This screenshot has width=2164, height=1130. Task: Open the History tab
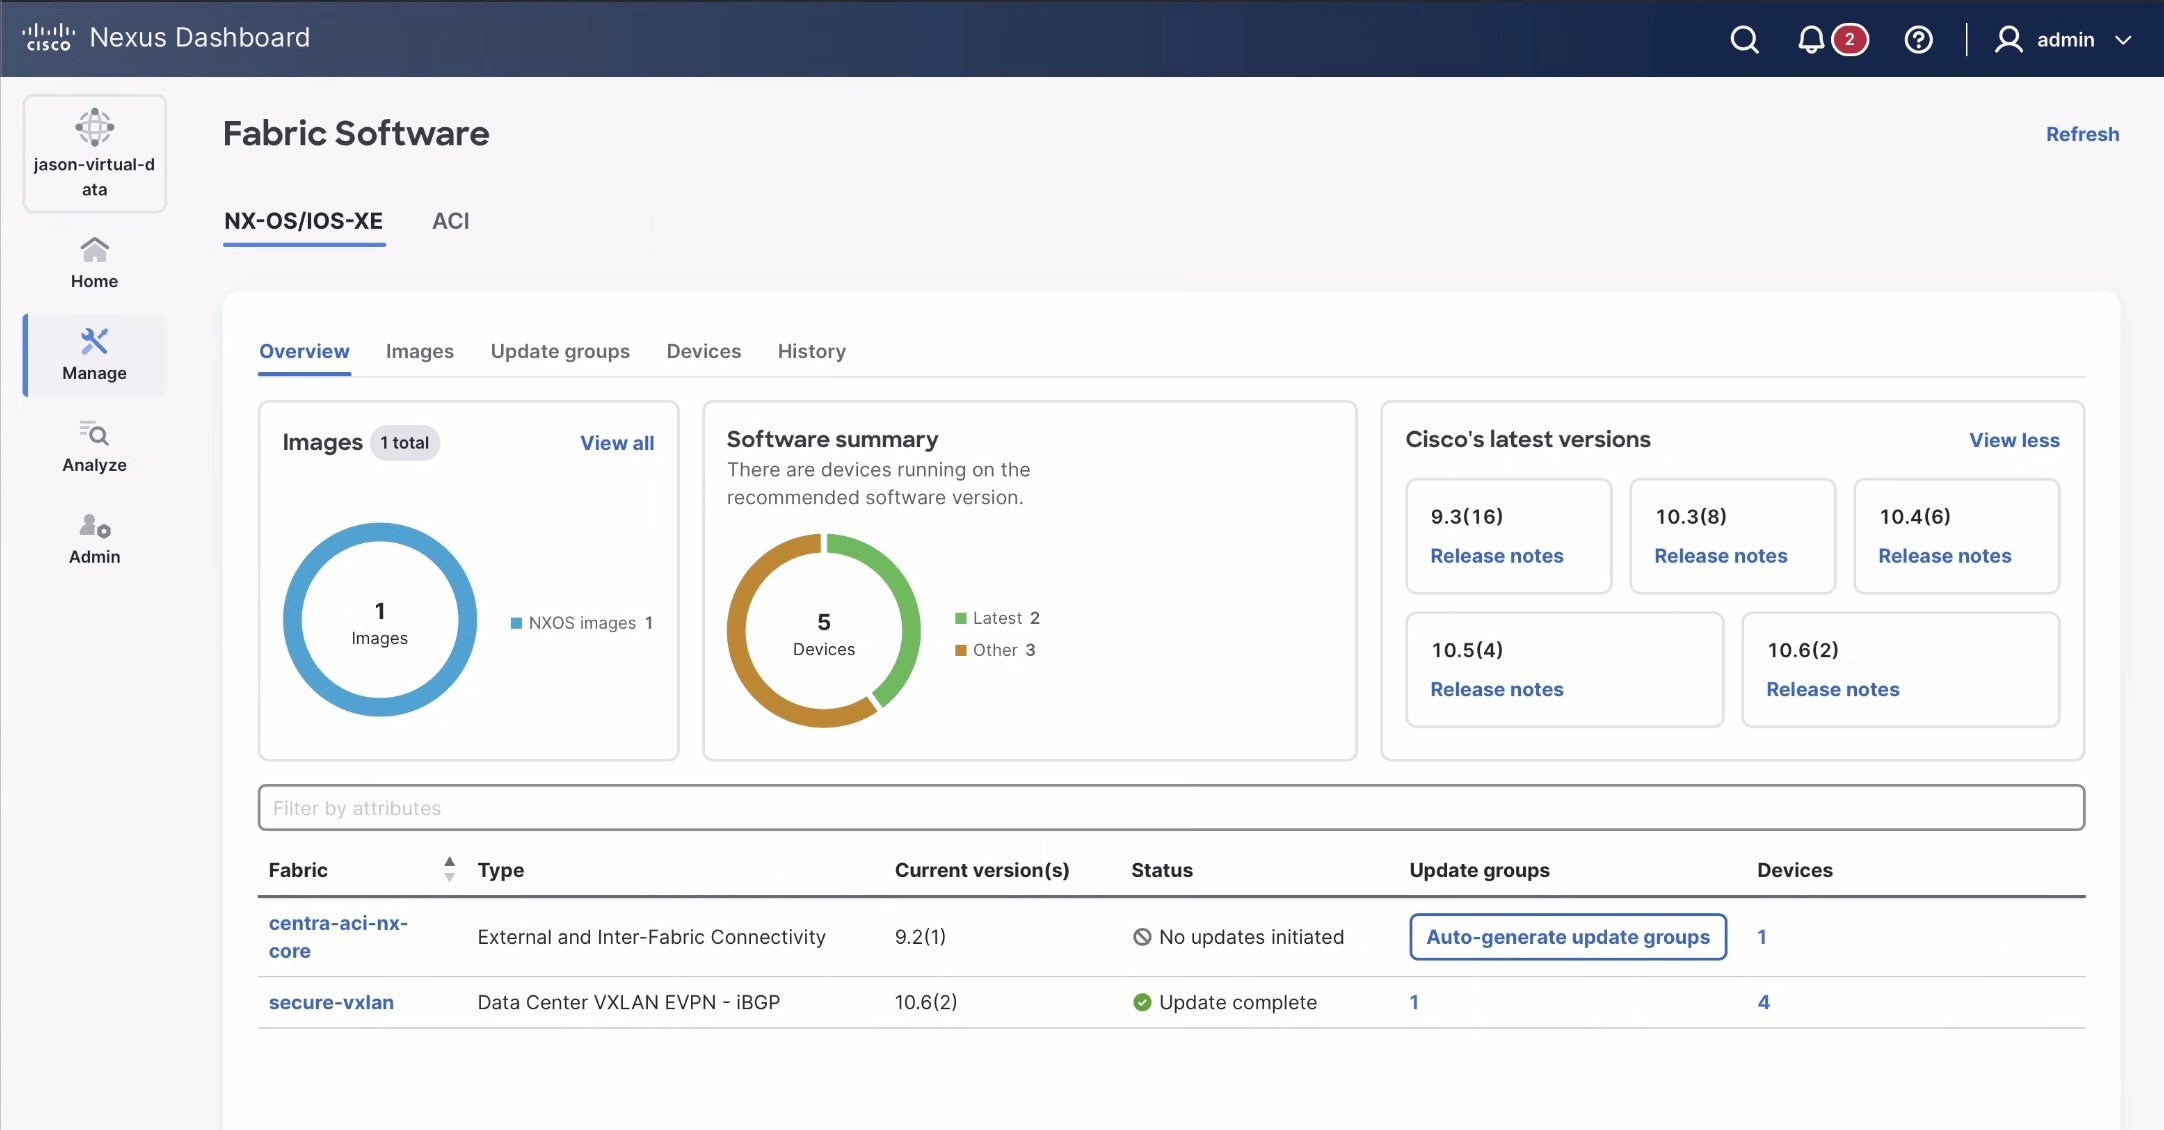[811, 351]
